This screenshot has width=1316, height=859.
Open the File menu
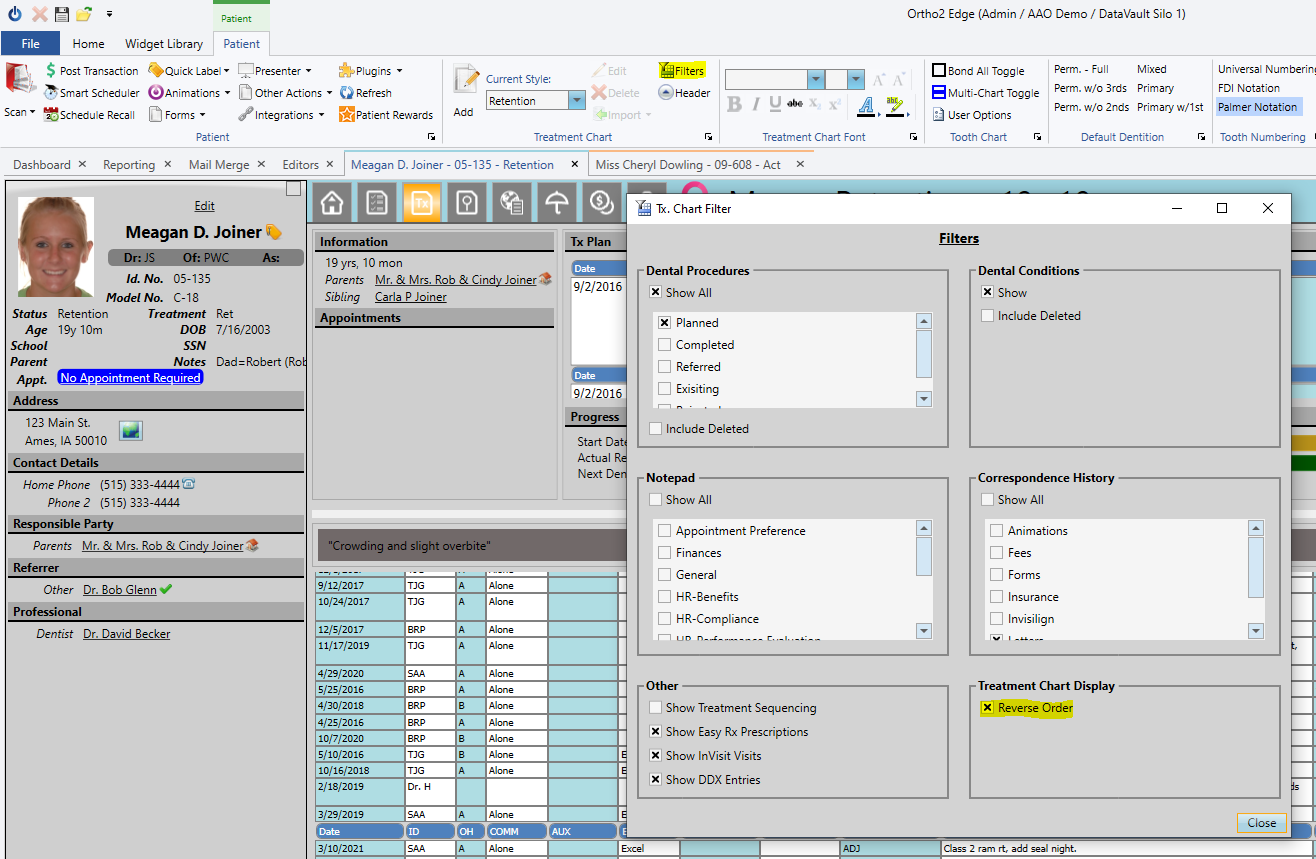click(x=30, y=44)
